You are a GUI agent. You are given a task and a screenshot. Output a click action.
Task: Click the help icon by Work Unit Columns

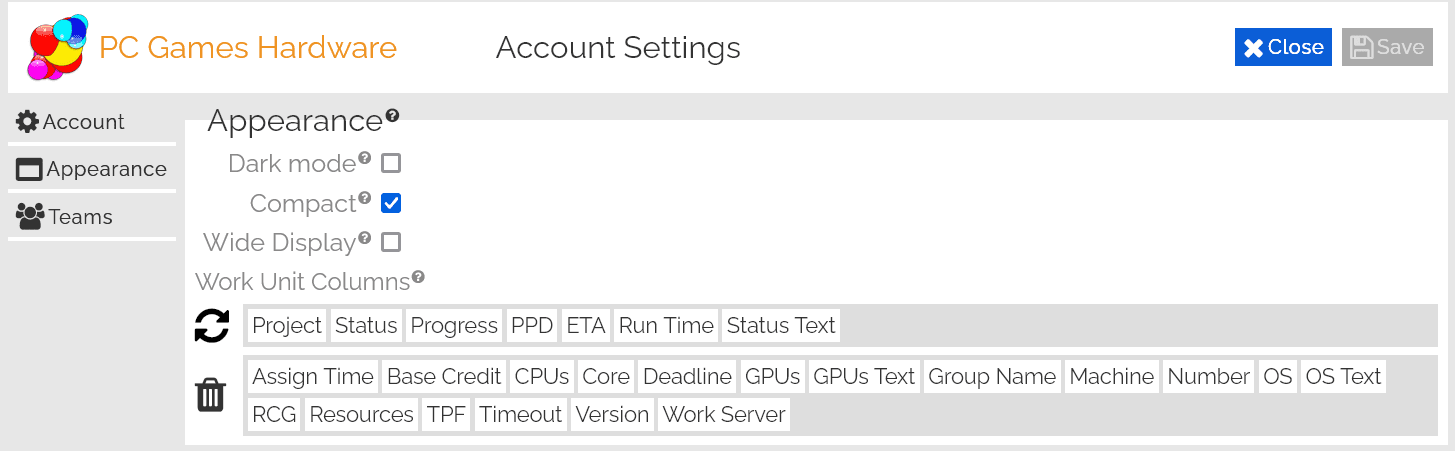(418, 277)
